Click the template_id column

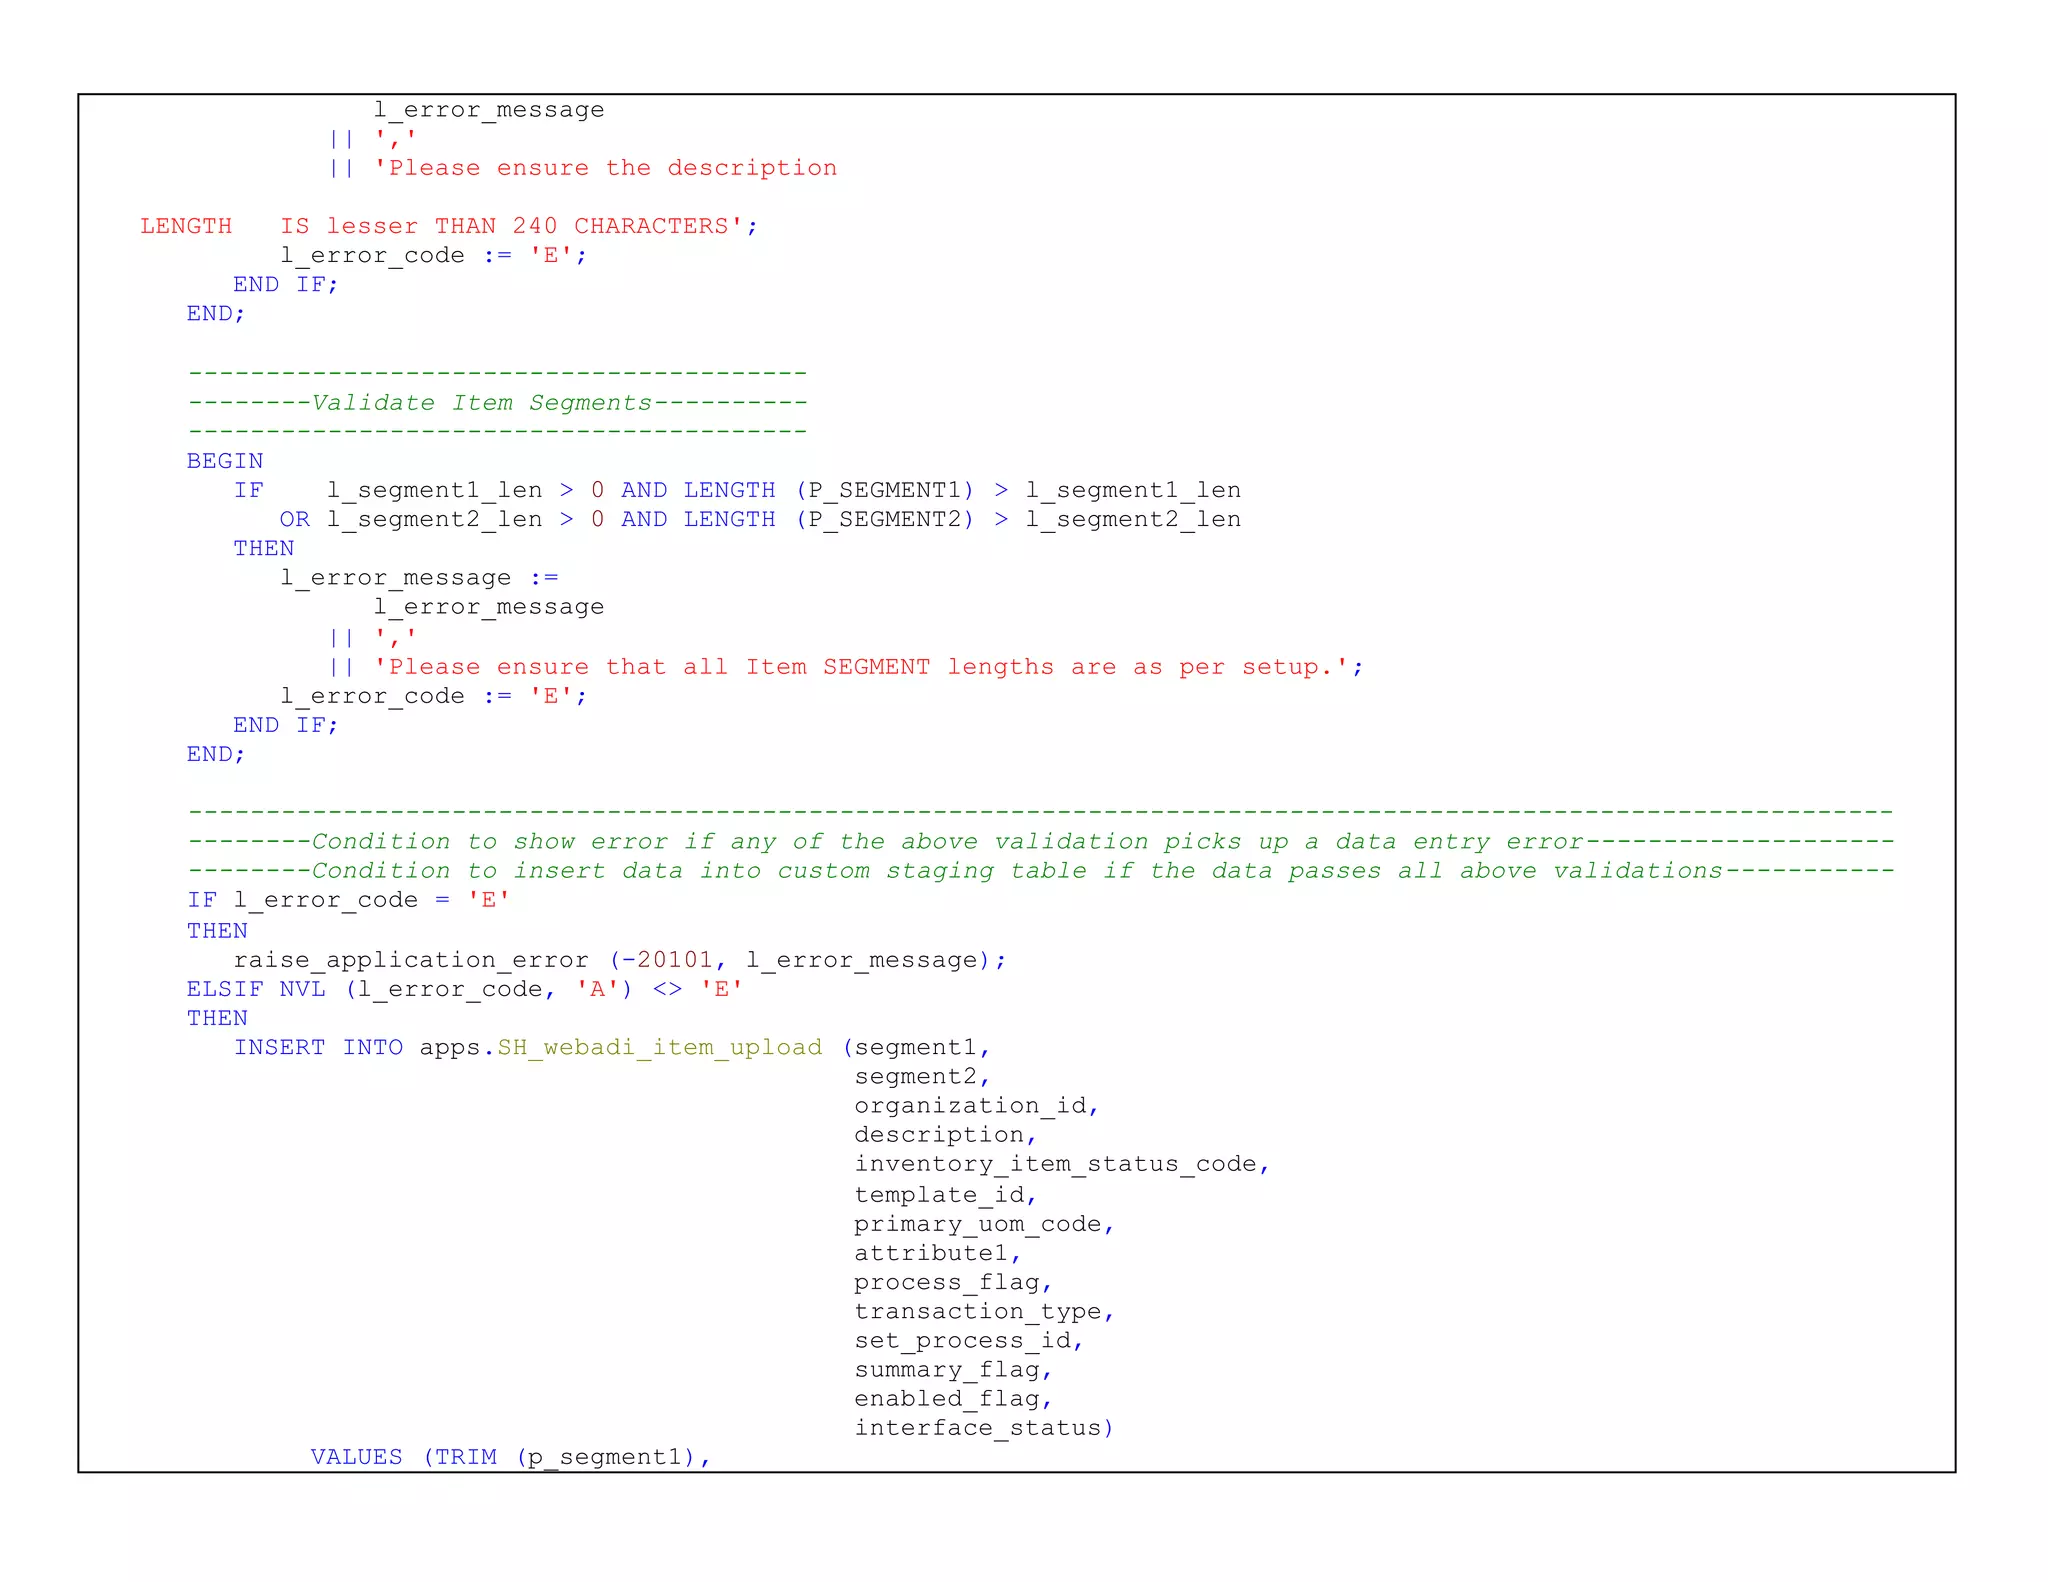[939, 1195]
